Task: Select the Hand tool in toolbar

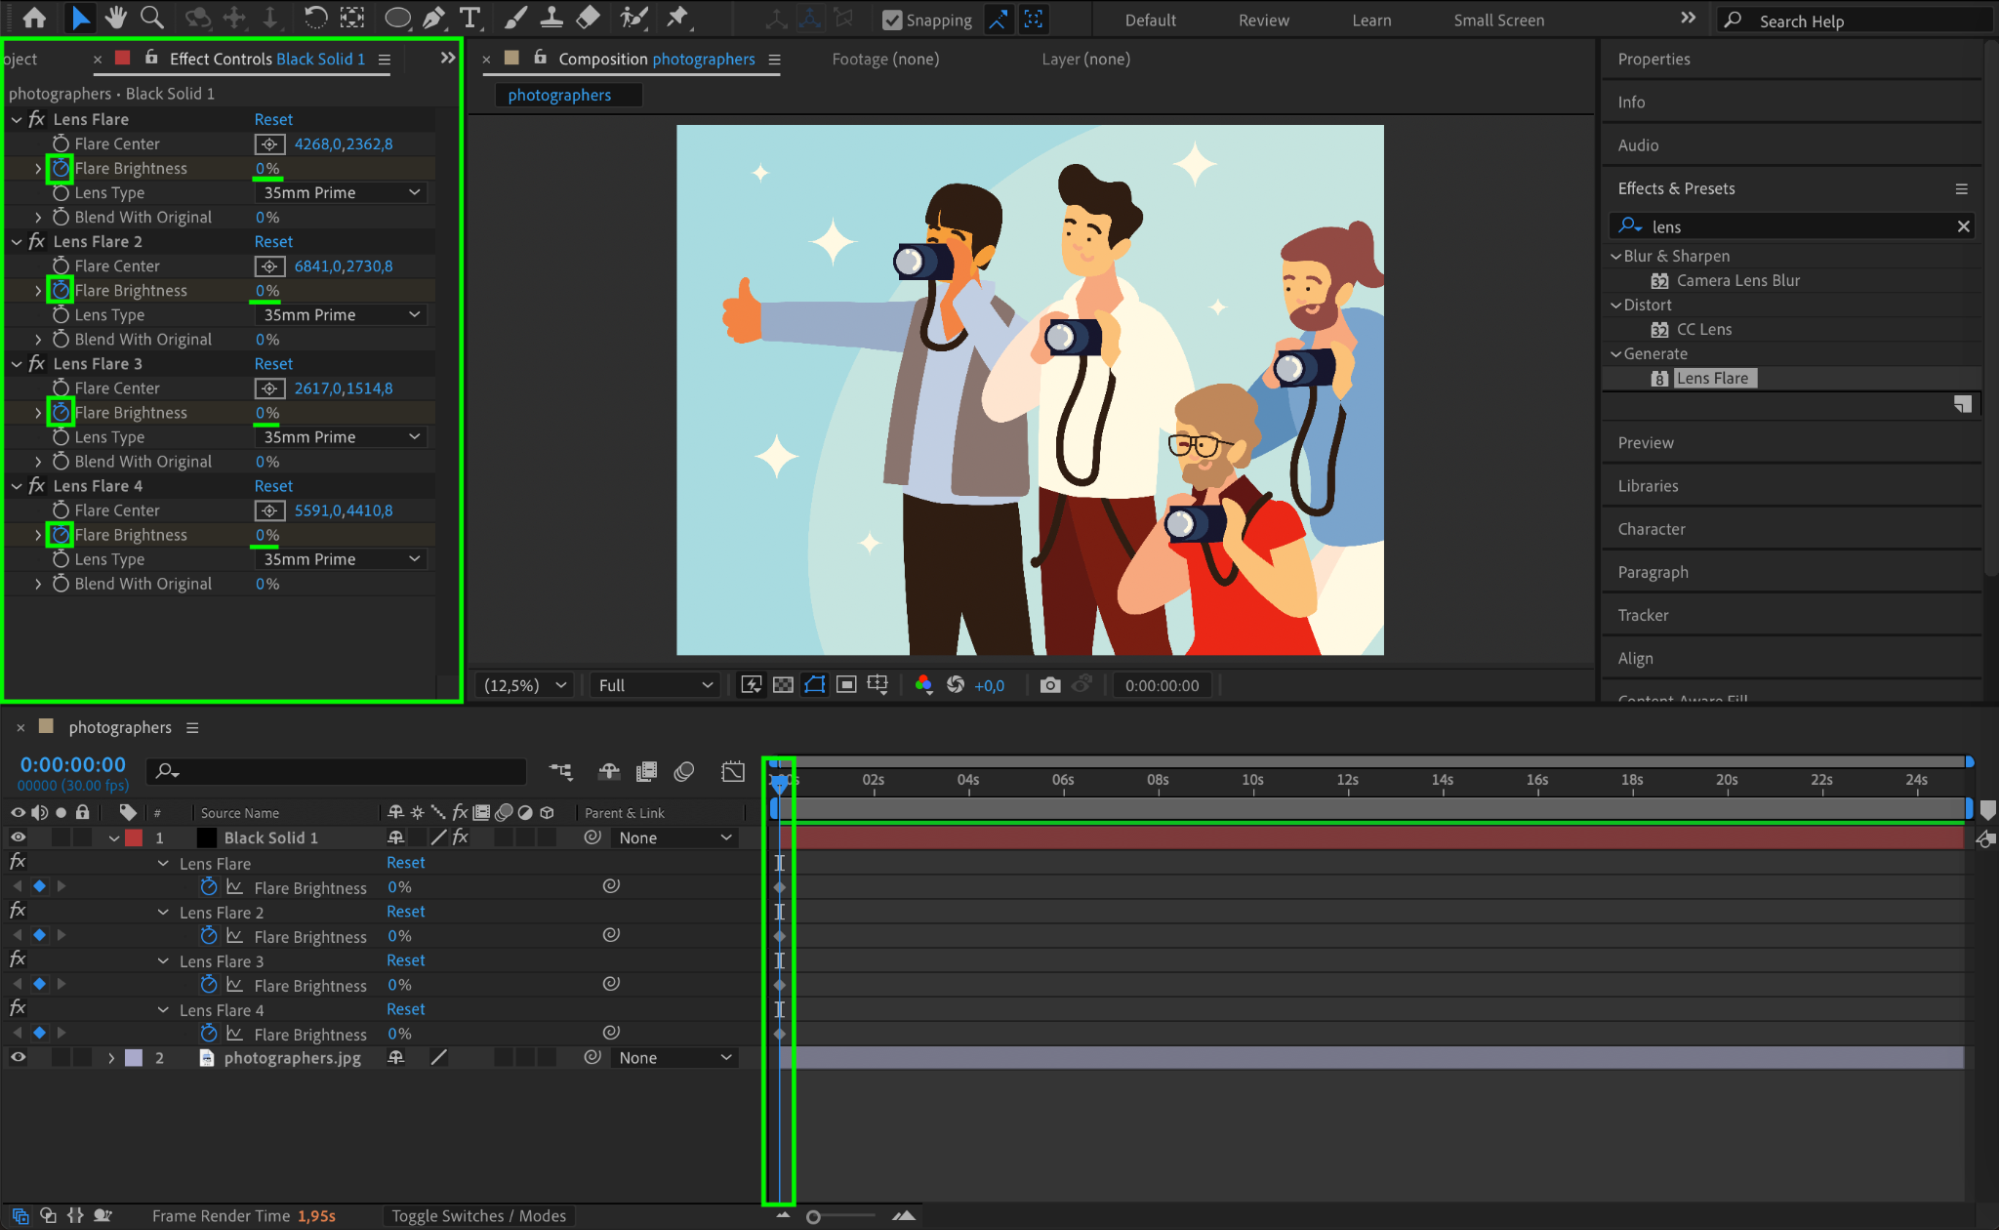Action: point(116,17)
